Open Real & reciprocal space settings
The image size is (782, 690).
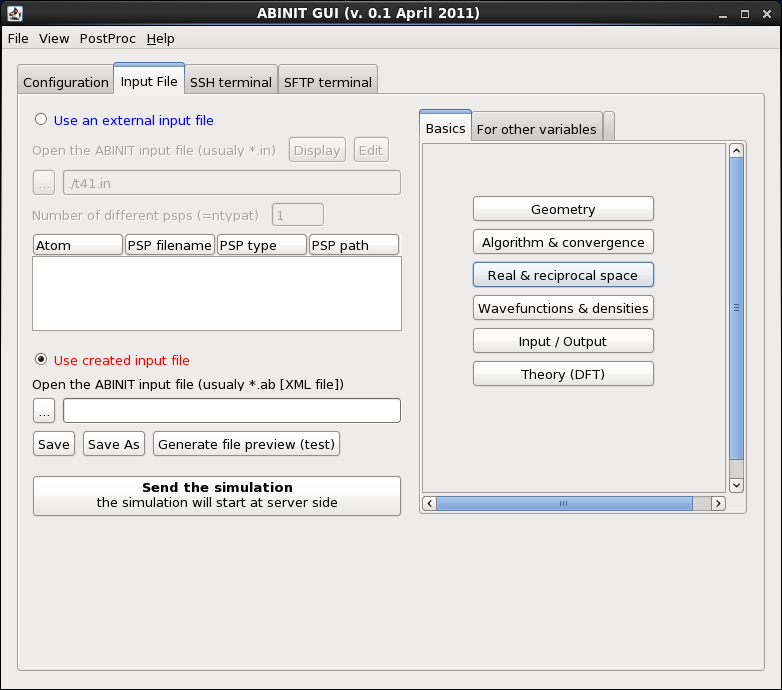[563, 275]
